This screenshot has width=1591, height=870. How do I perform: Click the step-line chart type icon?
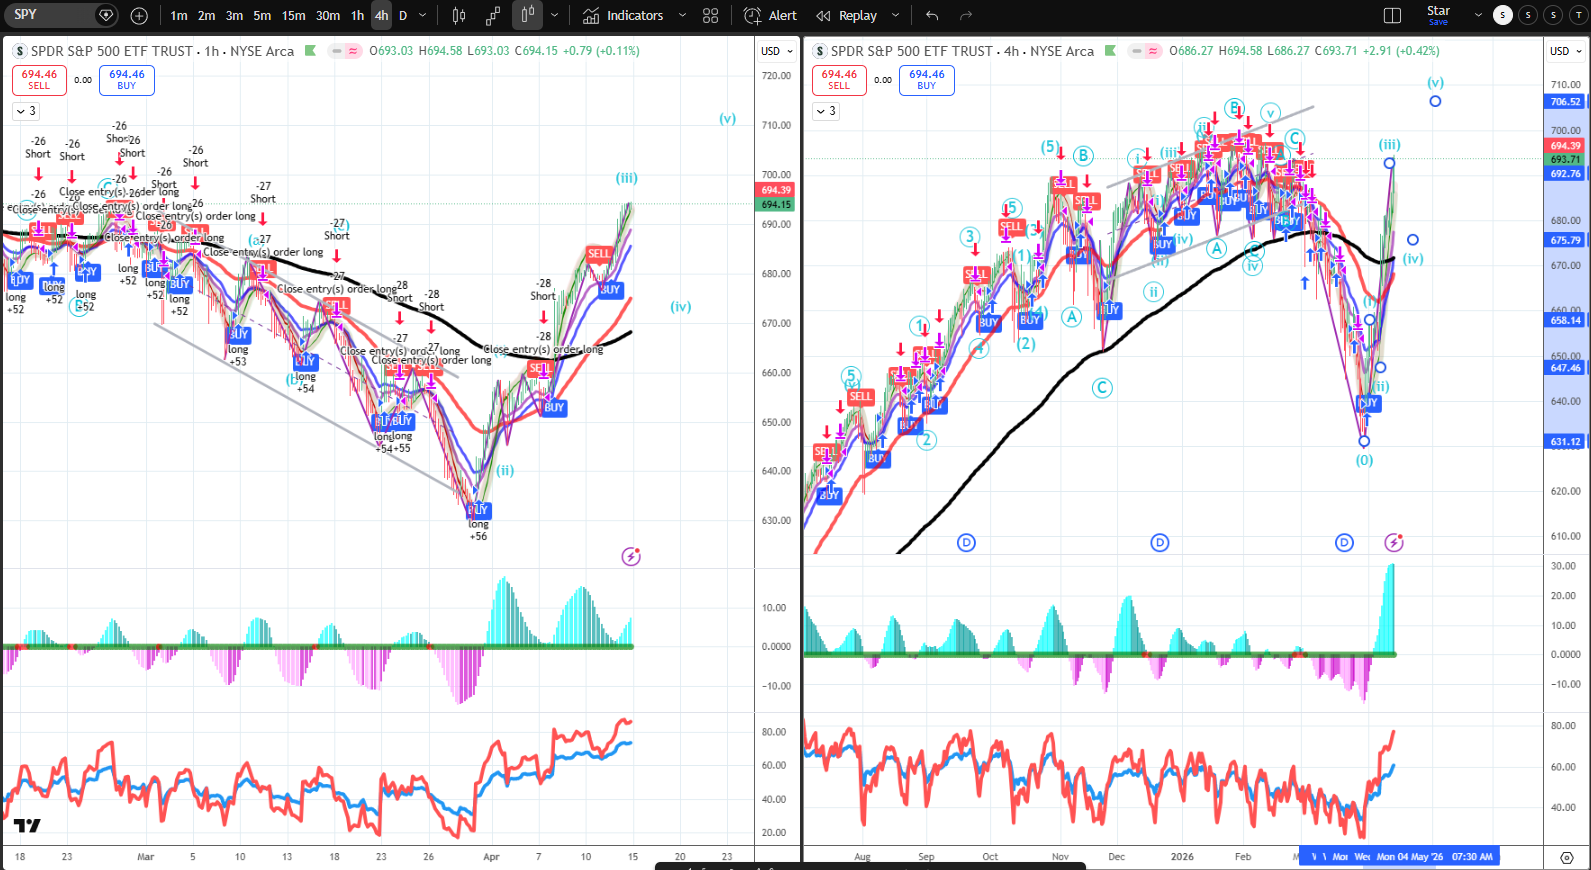[x=493, y=15]
